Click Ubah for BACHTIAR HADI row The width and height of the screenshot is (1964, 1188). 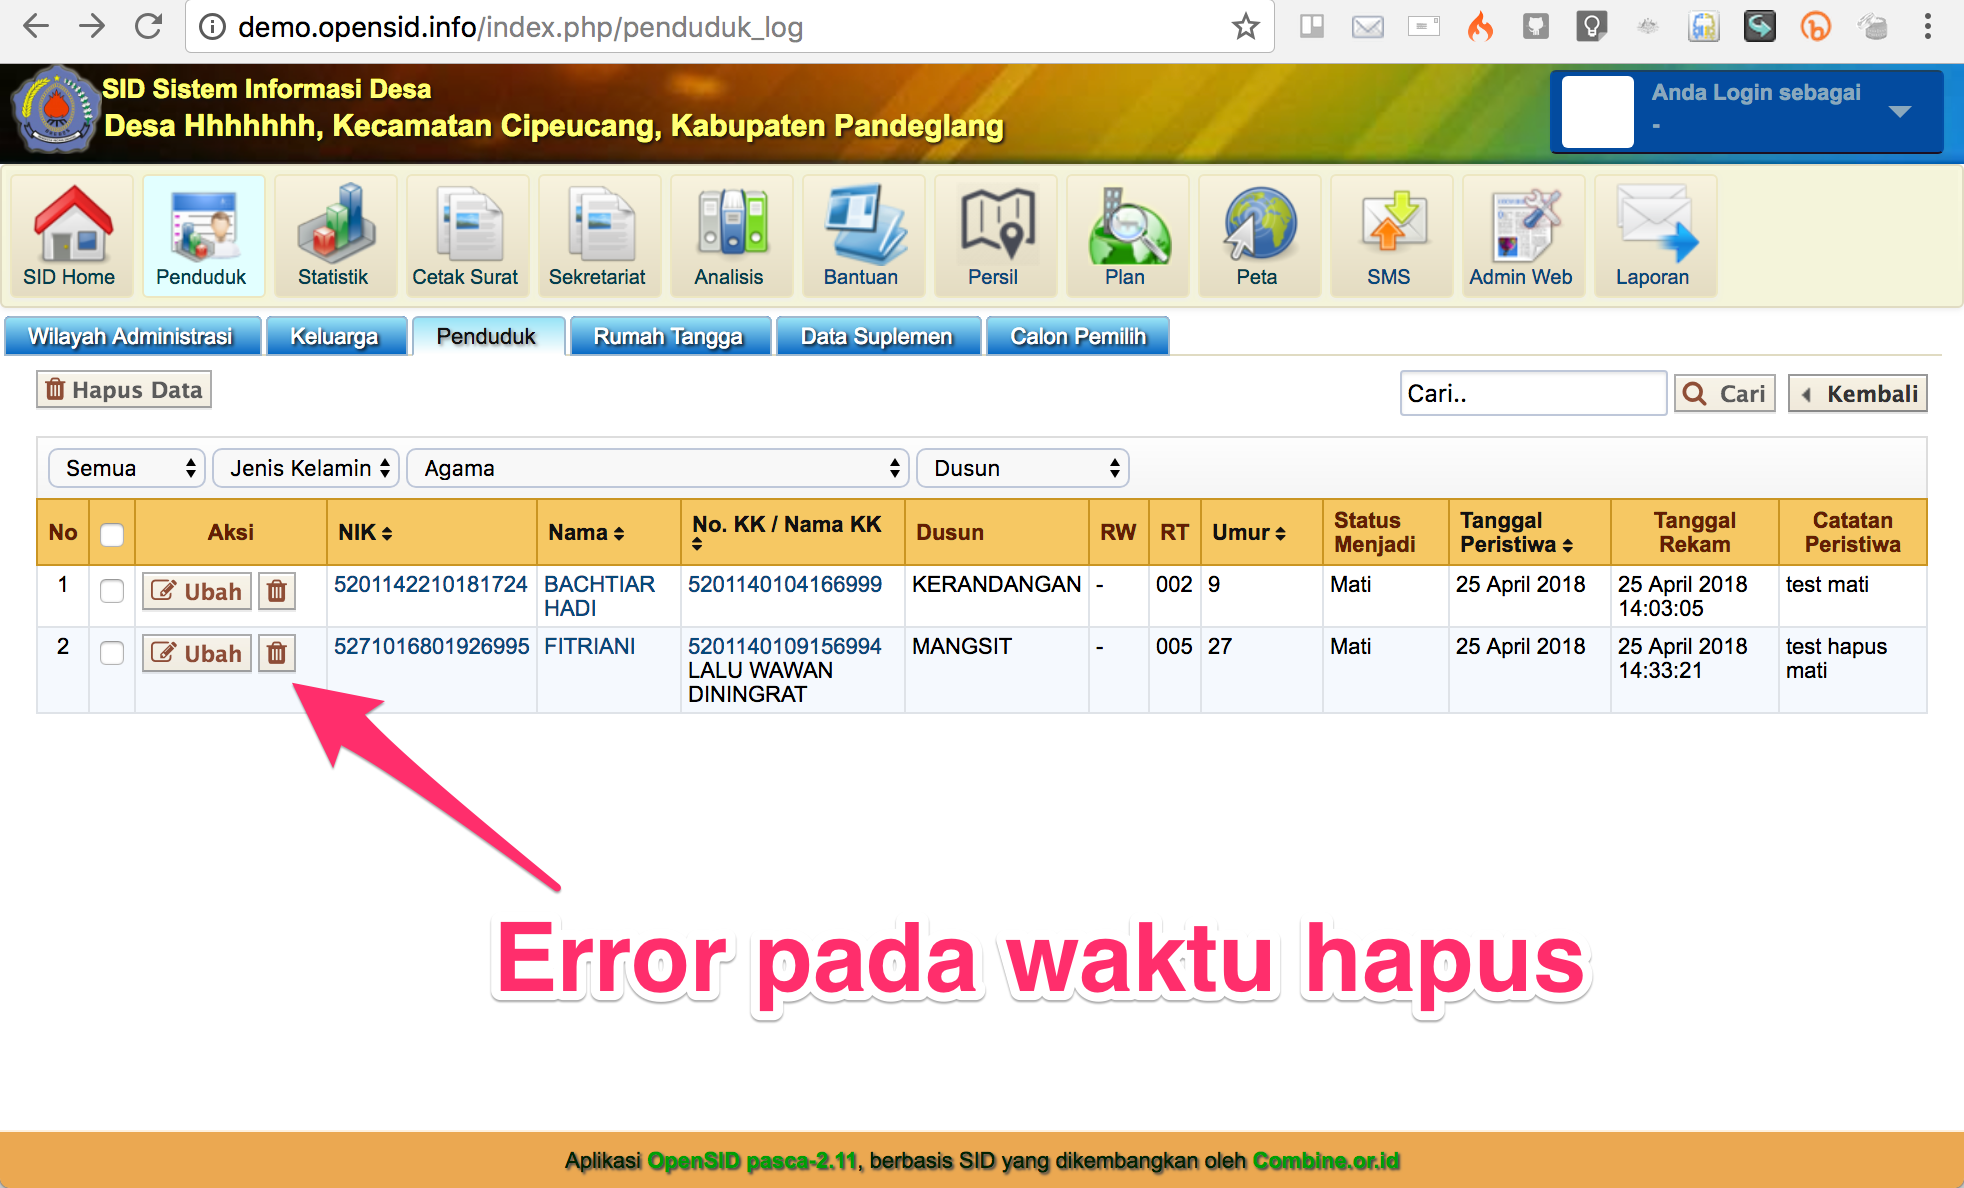197,592
